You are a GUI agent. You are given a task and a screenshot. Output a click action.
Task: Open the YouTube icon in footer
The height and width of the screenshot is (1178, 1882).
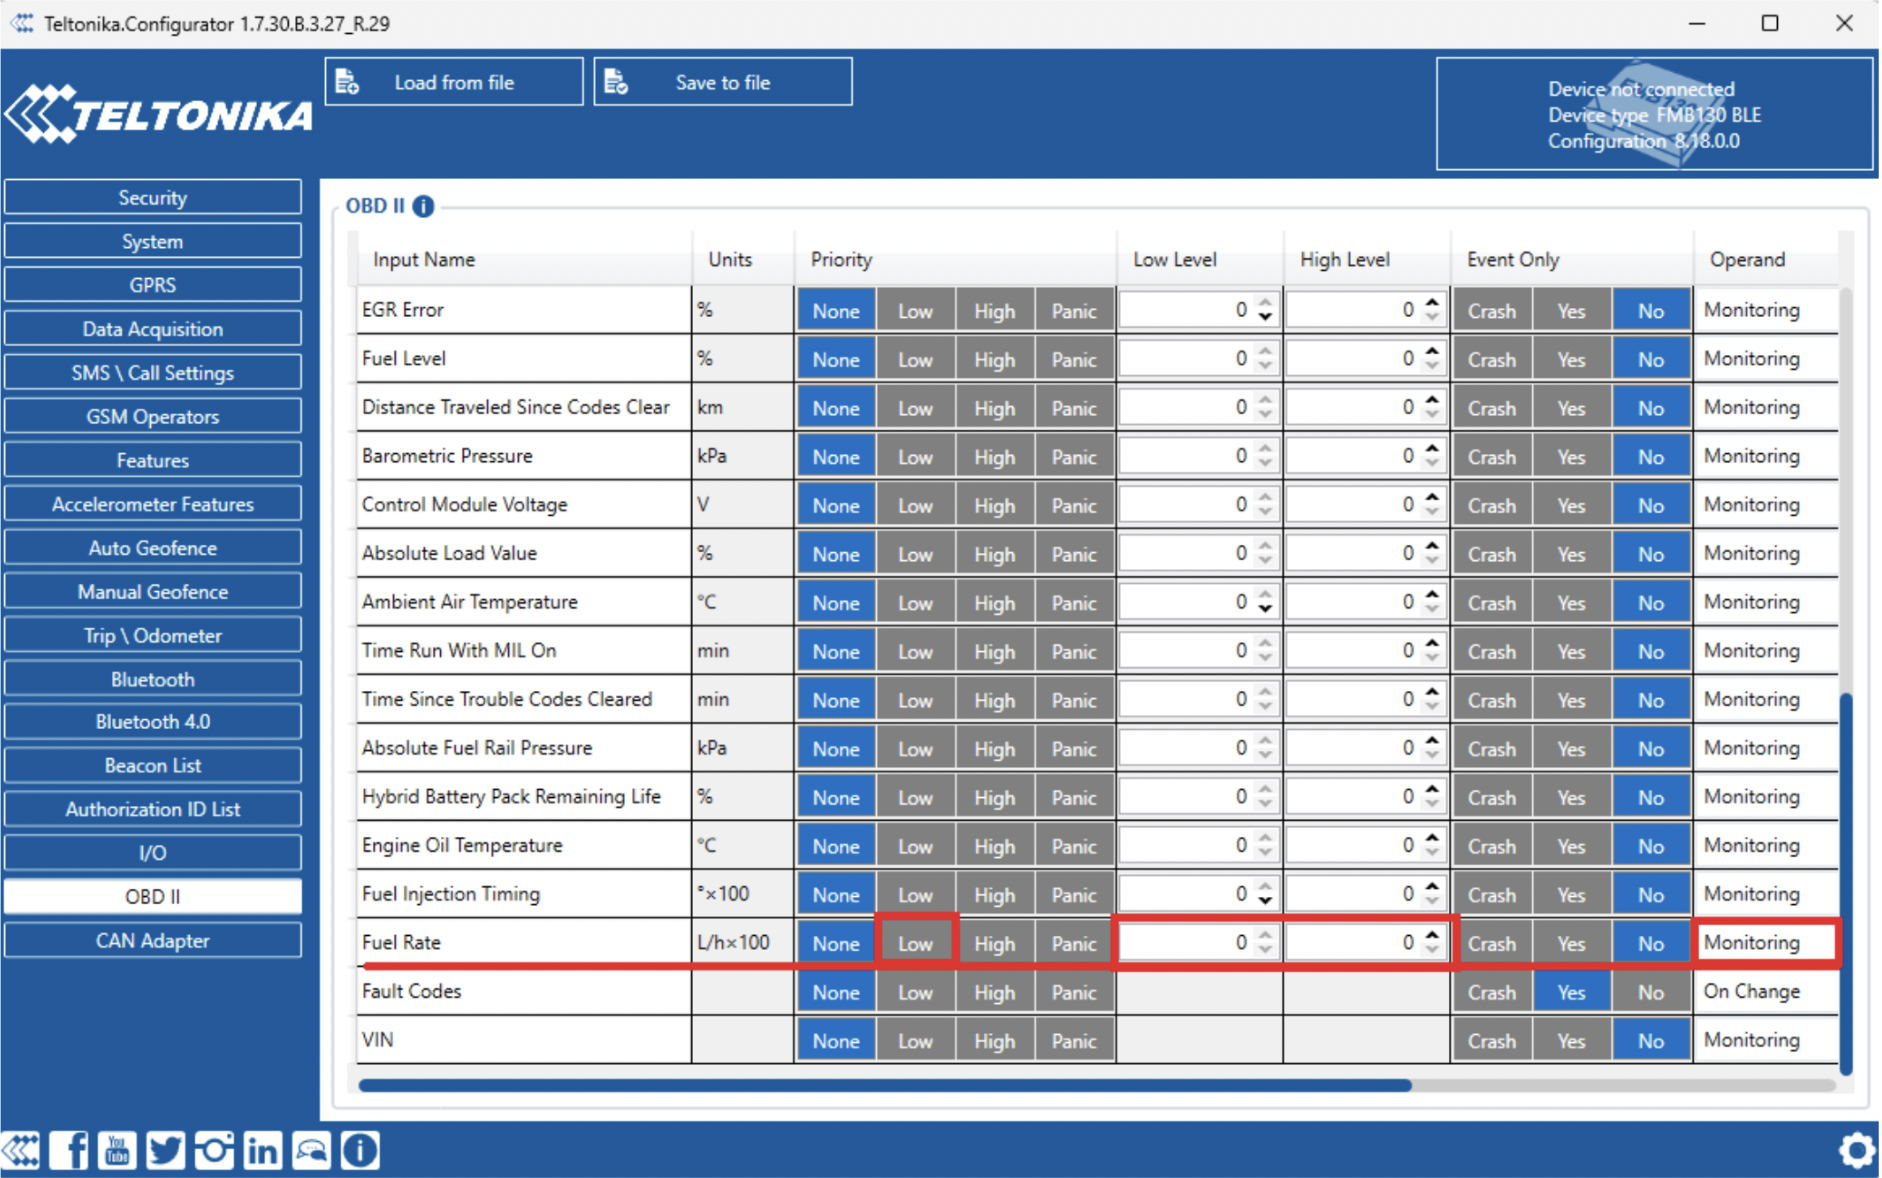pyautogui.click(x=117, y=1150)
